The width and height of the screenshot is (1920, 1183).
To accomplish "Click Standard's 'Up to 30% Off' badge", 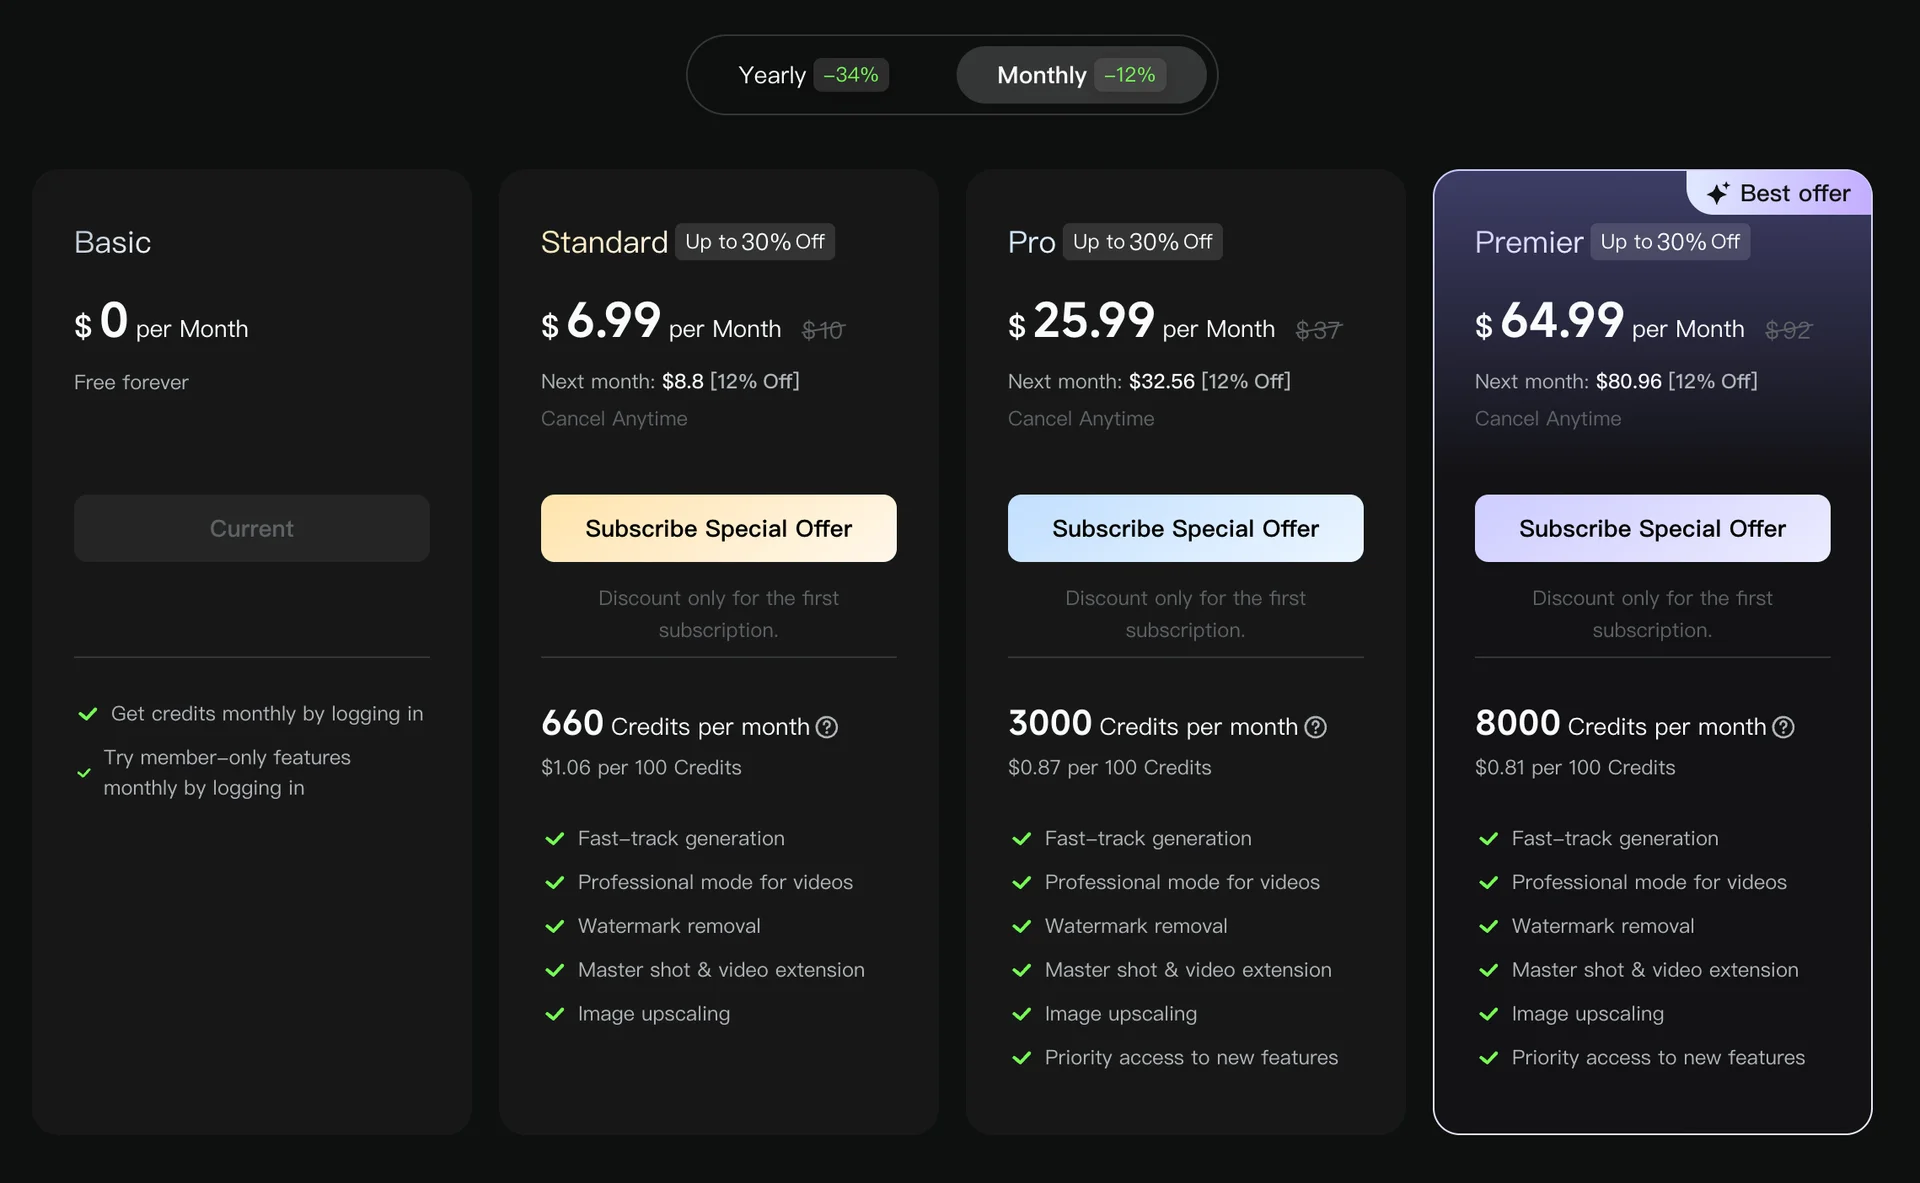I will pos(755,242).
